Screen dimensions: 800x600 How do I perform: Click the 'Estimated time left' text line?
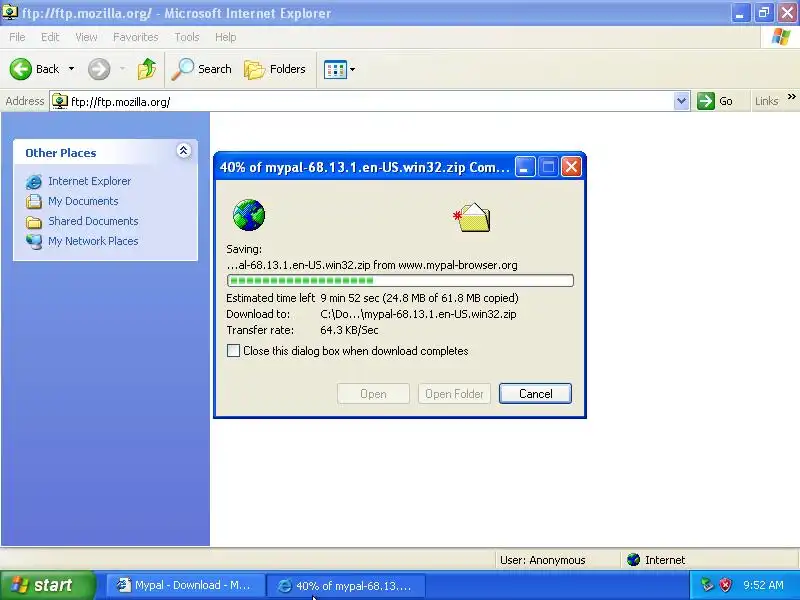372,298
